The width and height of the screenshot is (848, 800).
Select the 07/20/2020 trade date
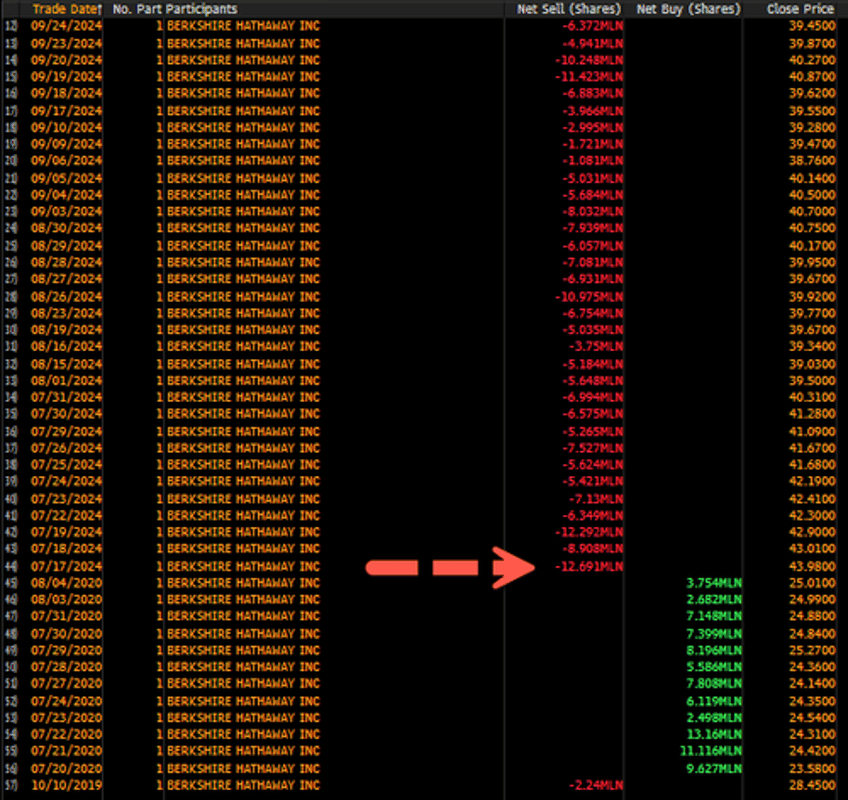point(67,769)
